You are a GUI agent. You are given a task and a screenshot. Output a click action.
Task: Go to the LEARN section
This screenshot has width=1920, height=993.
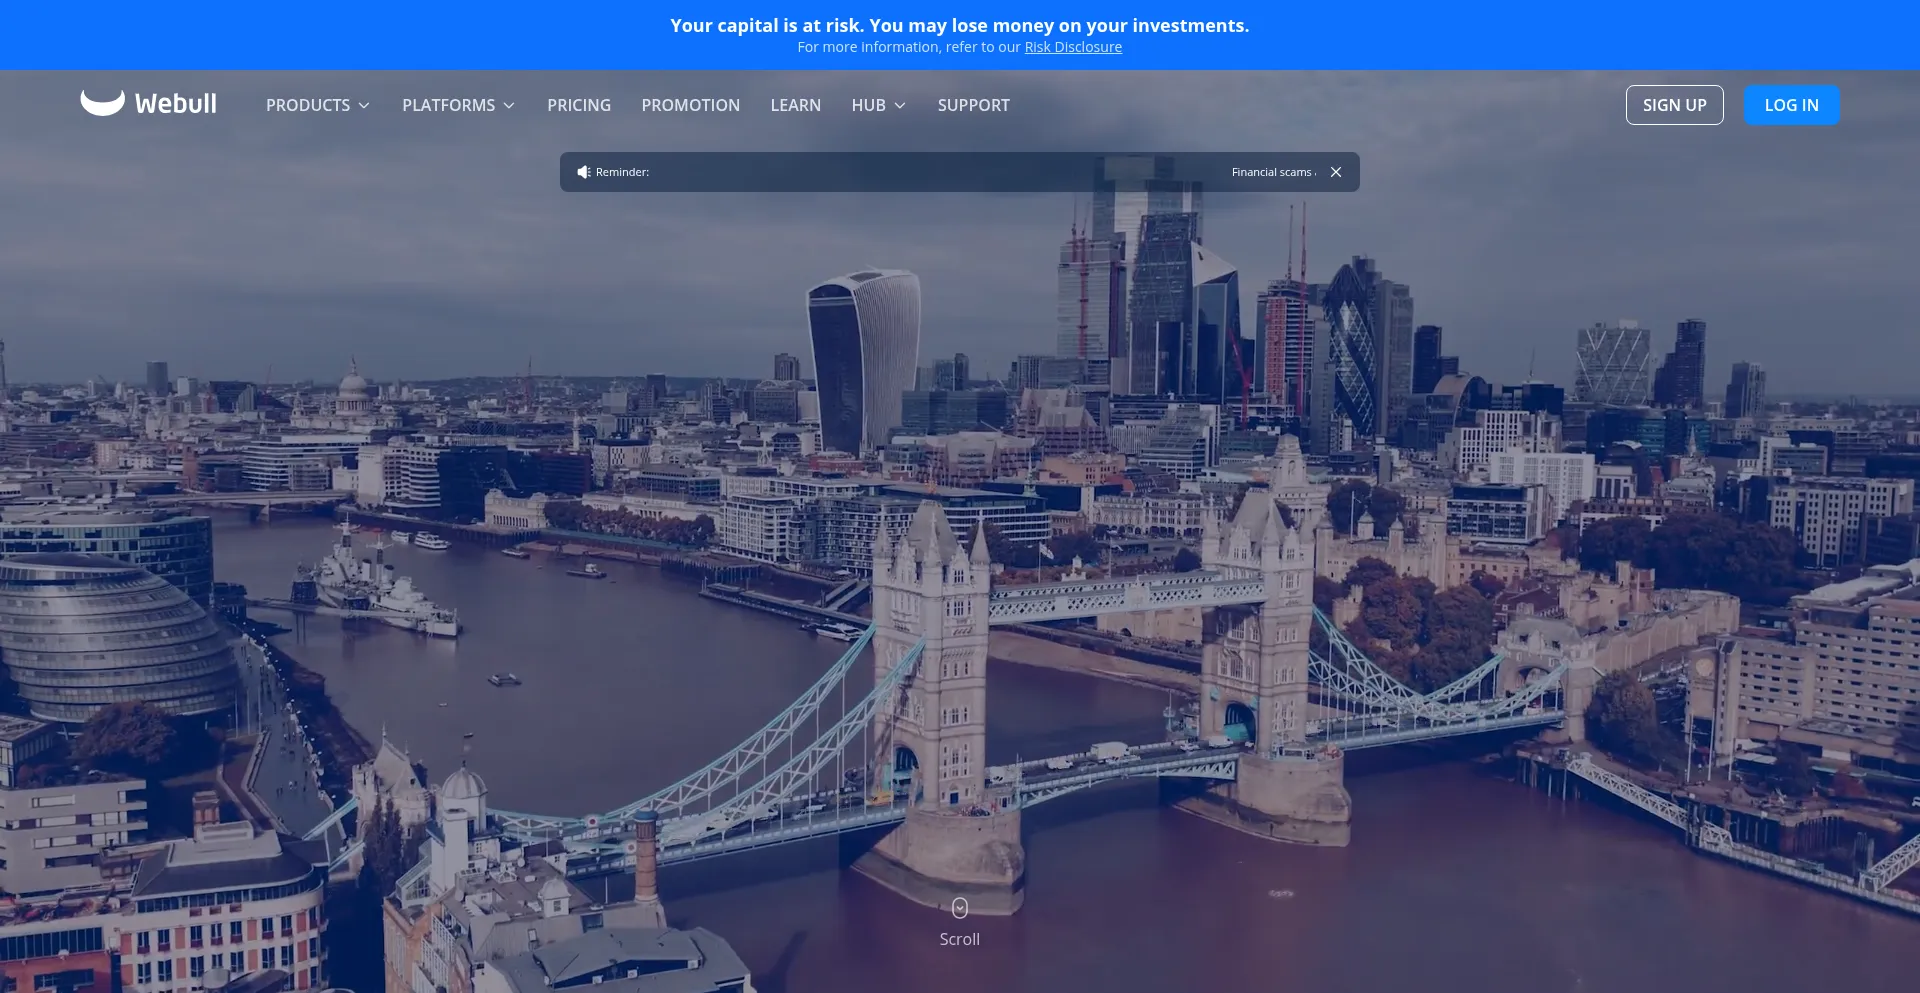click(x=795, y=105)
